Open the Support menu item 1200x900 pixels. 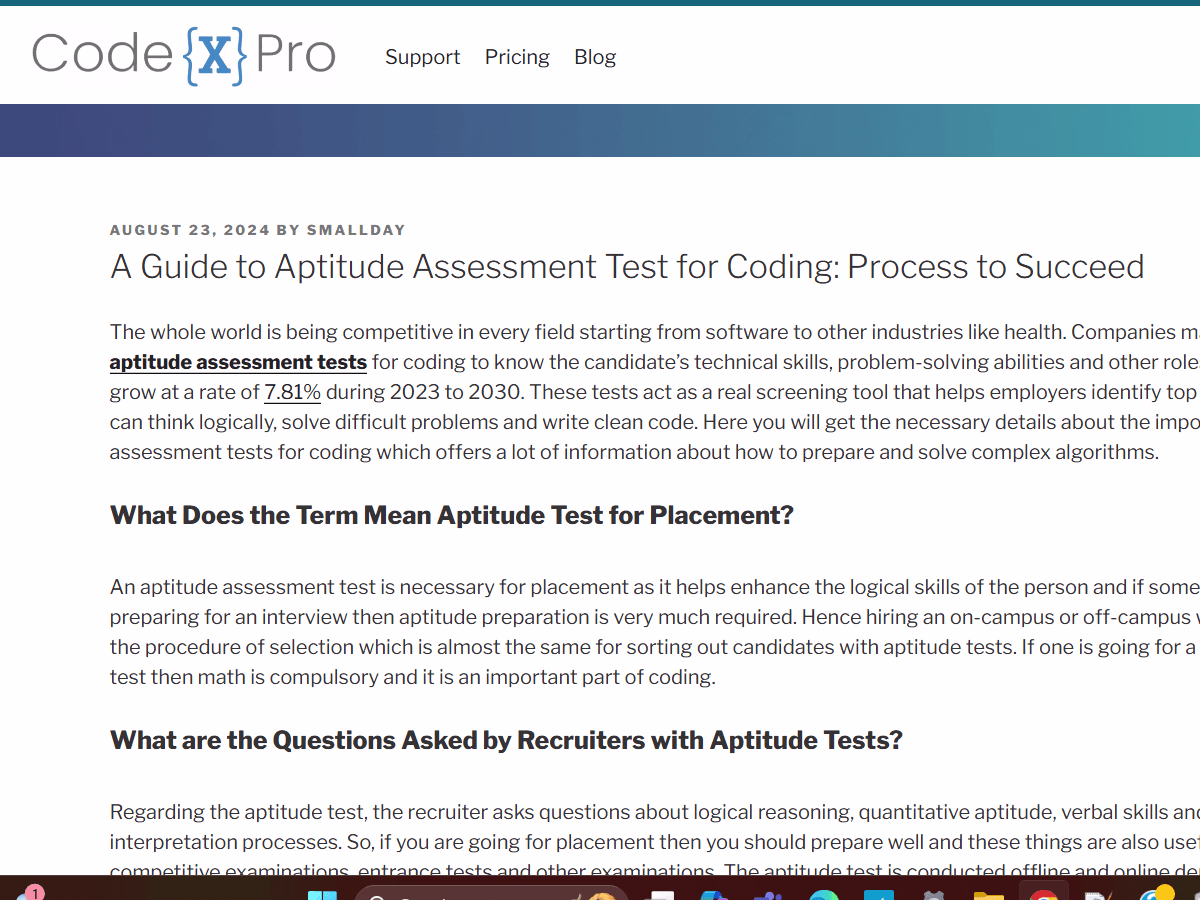(x=422, y=57)
